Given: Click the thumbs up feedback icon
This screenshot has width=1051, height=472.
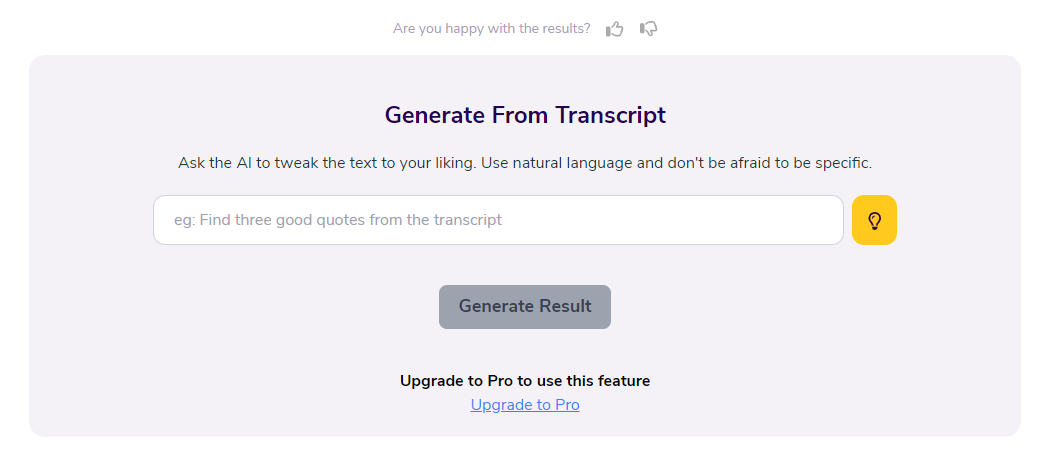Looking at the screenshot, I should pyautogui.click(x=615, y=29).
